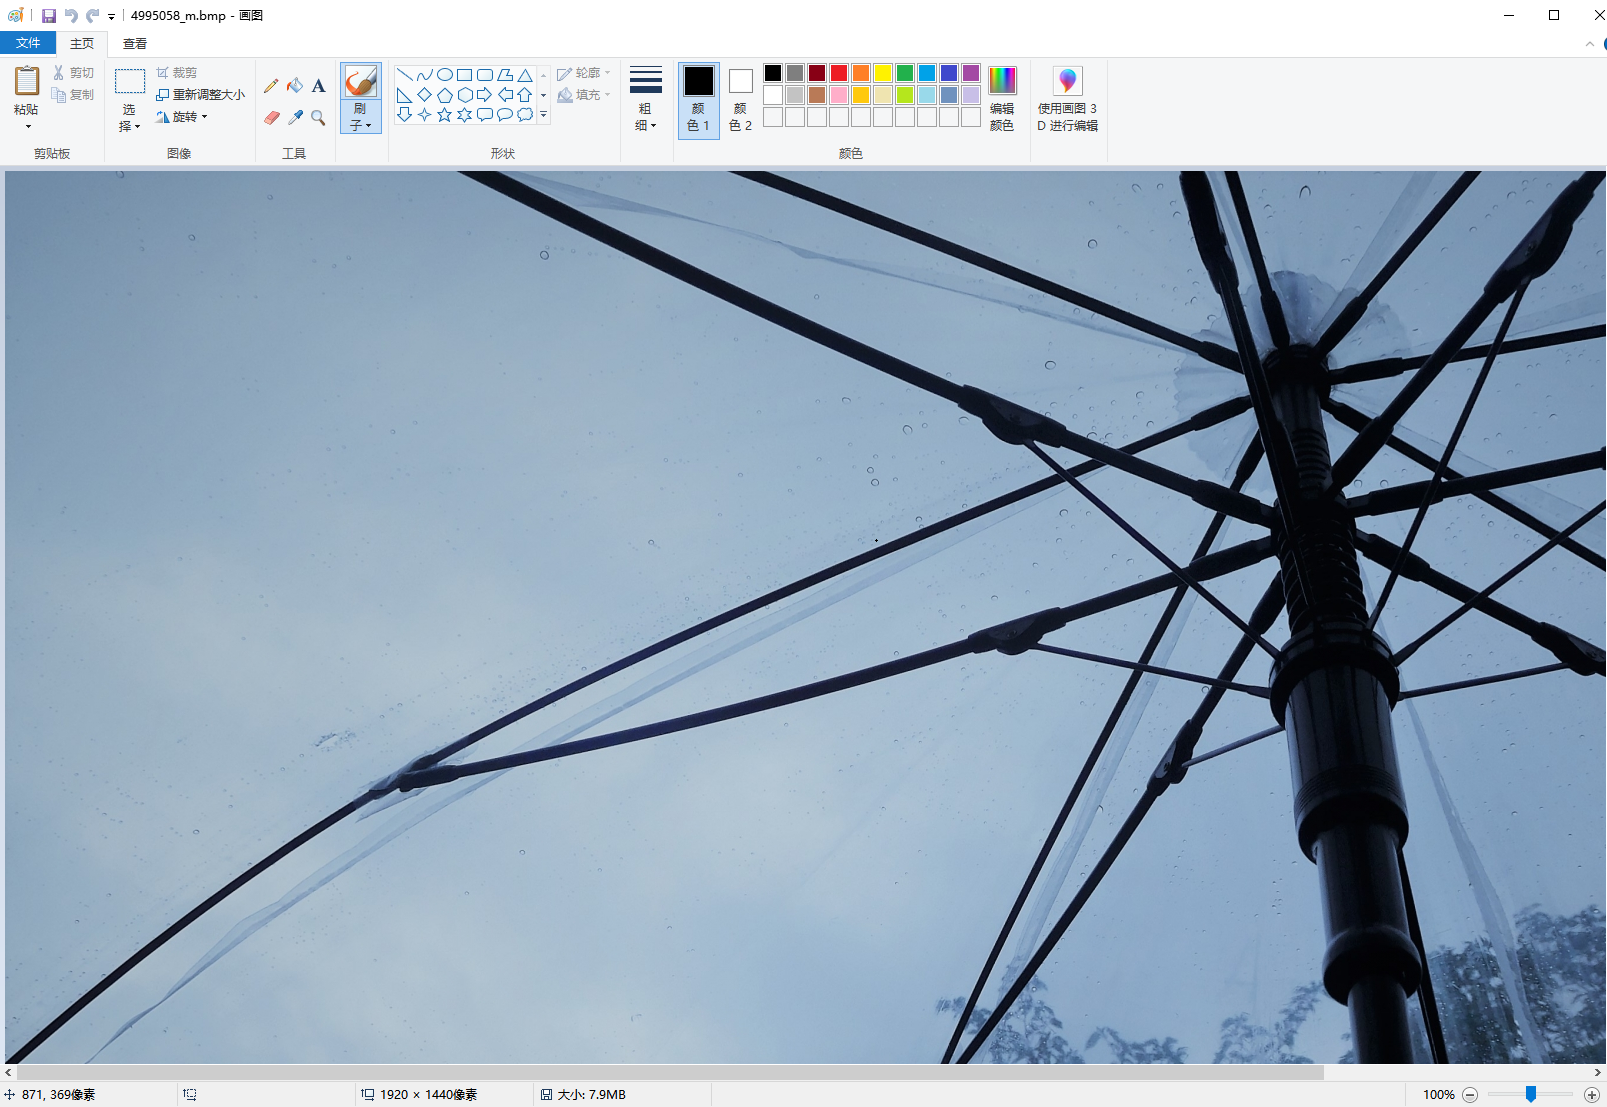1607x1107 pixels.
Task: Open the Size thickness dropdown
Action: [645, 99]
